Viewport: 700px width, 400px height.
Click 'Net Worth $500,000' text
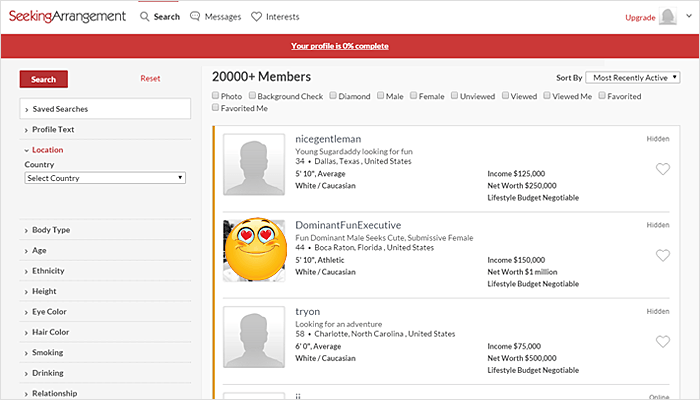pyautogui.click(x=522, y=358)
